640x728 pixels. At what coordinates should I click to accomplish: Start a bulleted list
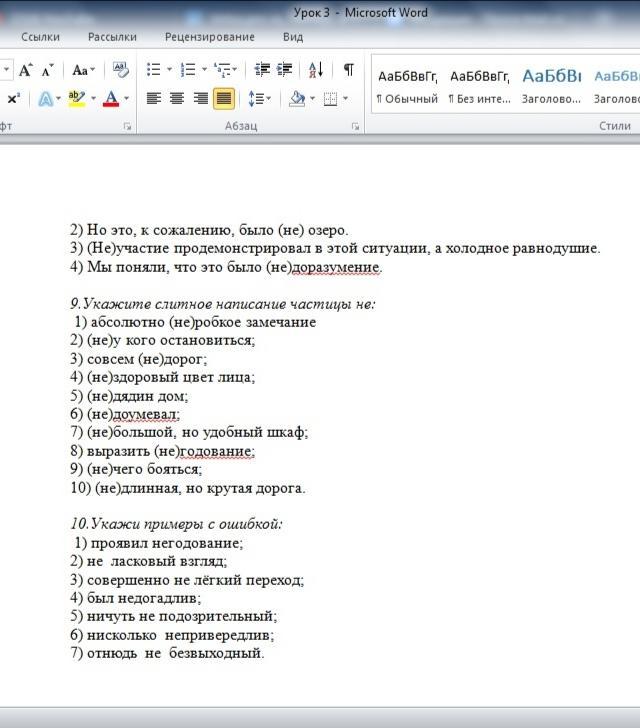point(154,70)
